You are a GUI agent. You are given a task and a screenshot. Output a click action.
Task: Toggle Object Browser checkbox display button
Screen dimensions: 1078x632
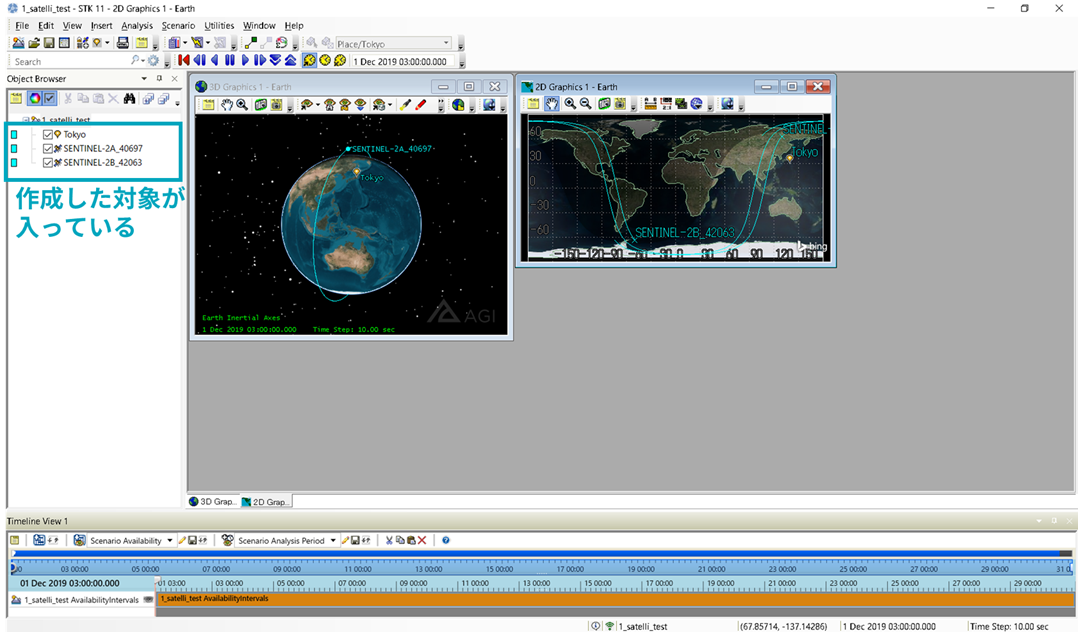coord(50,99)
